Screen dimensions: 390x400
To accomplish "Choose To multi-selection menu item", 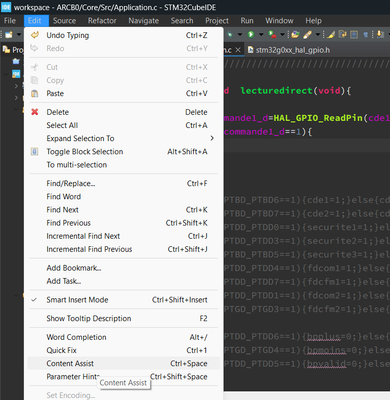I will 124,165.
